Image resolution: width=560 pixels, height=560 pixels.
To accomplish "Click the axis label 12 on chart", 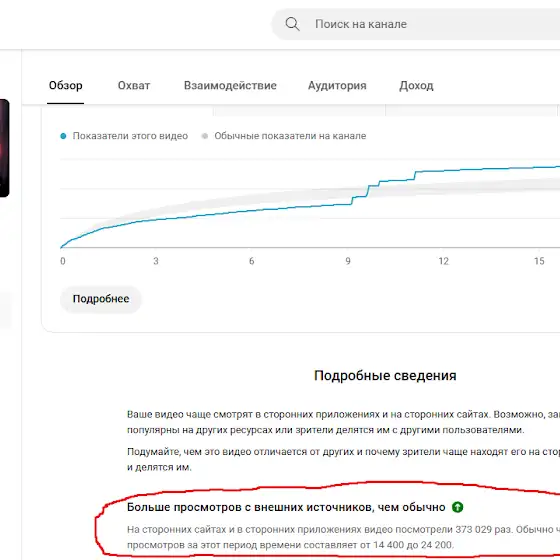I will coord(443,261).
